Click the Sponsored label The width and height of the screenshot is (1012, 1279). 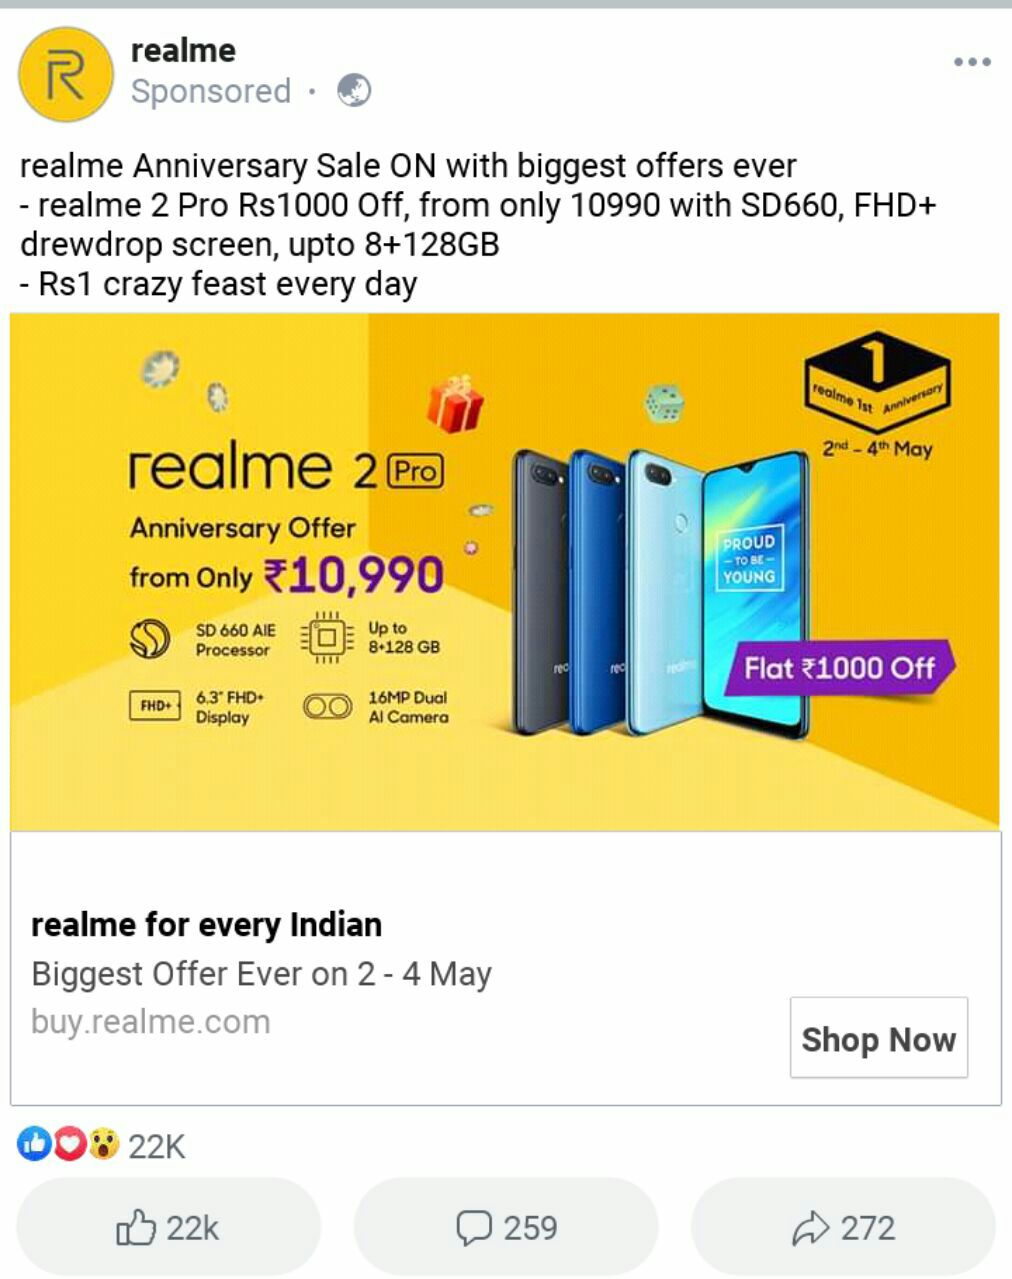pyautogui.click(x=211, y=91)
